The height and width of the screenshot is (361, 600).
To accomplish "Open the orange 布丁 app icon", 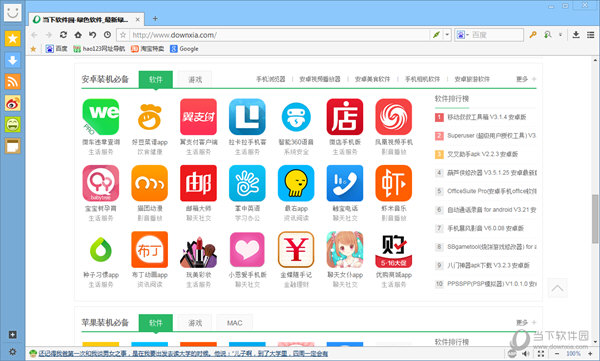I will [x=150, y=250].
